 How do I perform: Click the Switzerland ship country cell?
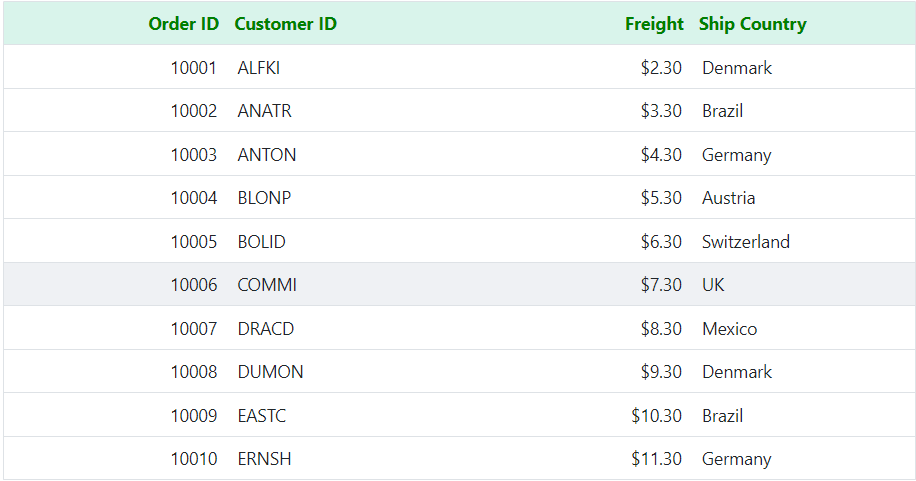point(745,242)
